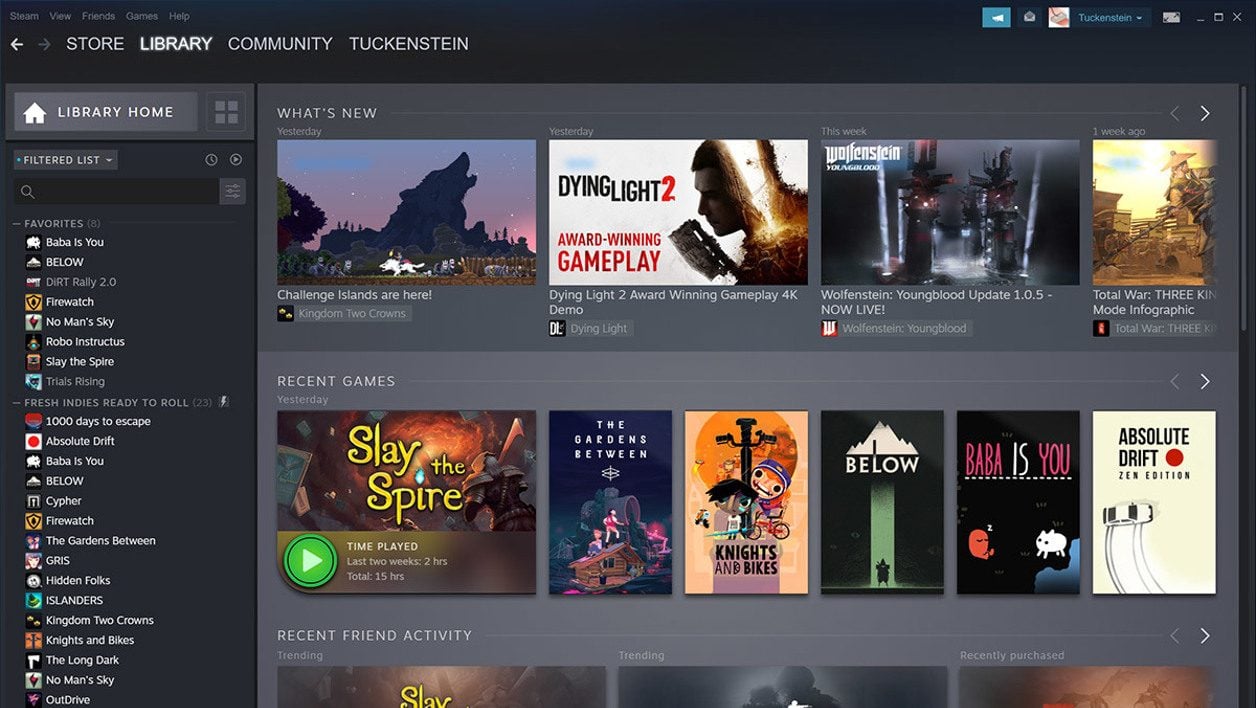
Task: Select 1000 days to escape
Action: point(98,421)
